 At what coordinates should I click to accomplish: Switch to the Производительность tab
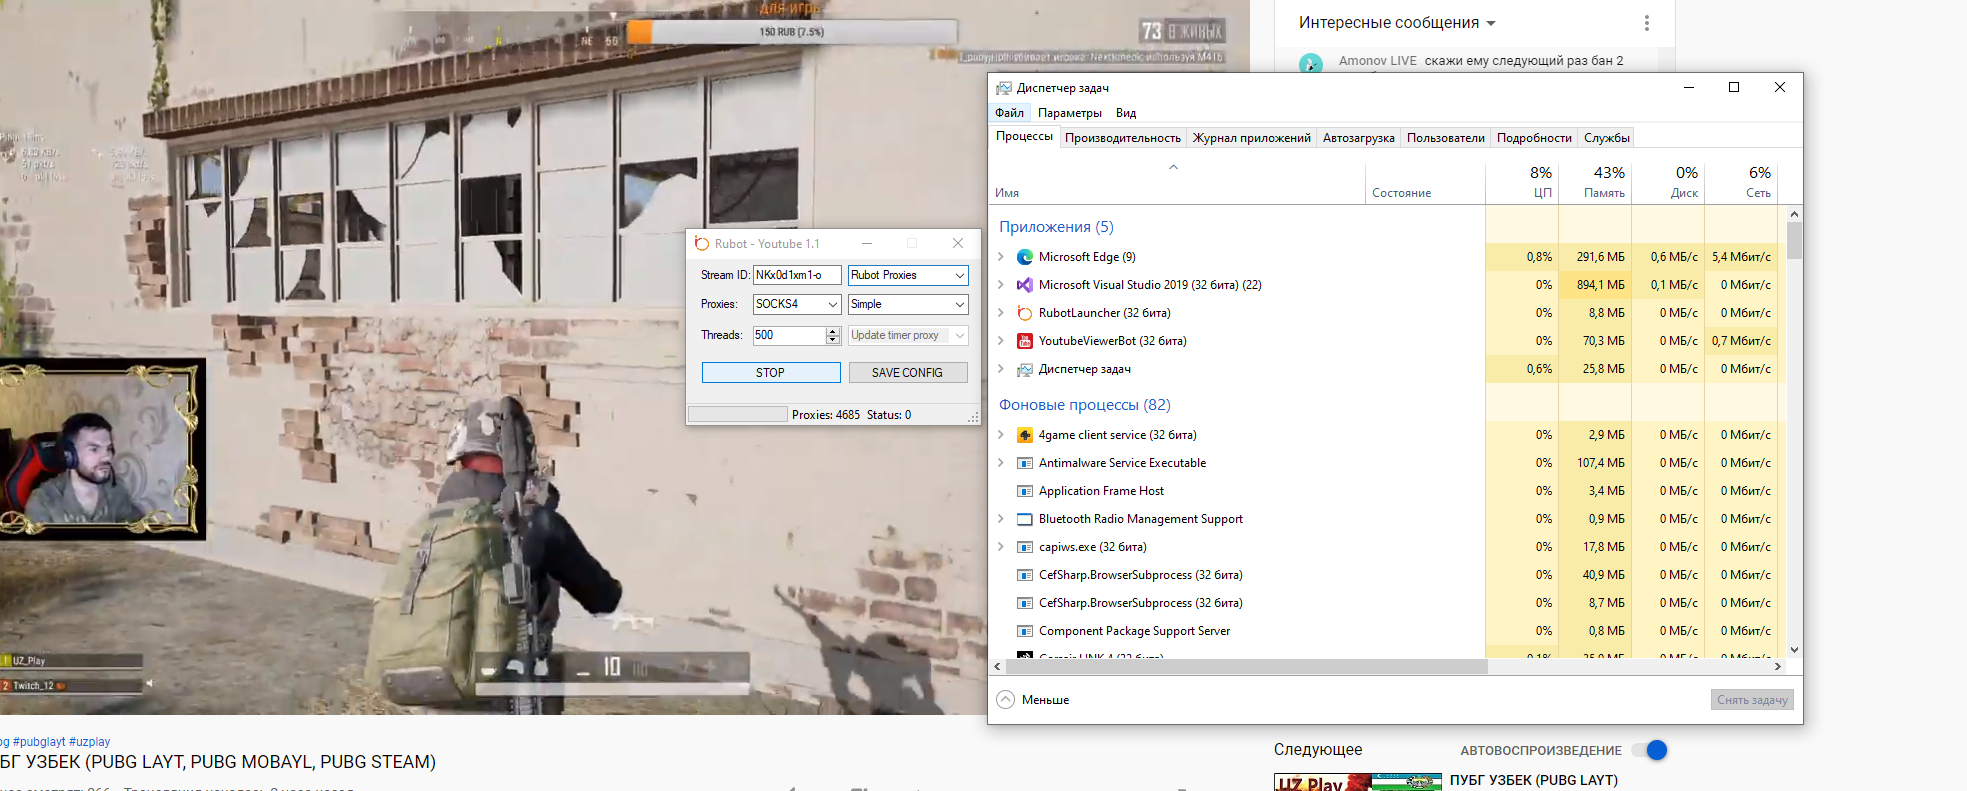1122,138
